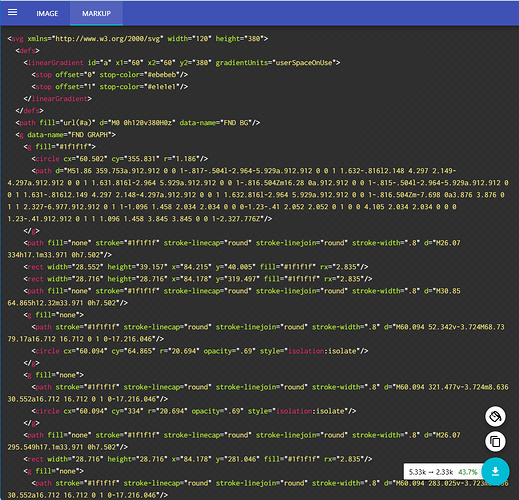The image size is (519, 500).
Task: Click the circle with cy="64.865" line
Action: coord(200,351)
